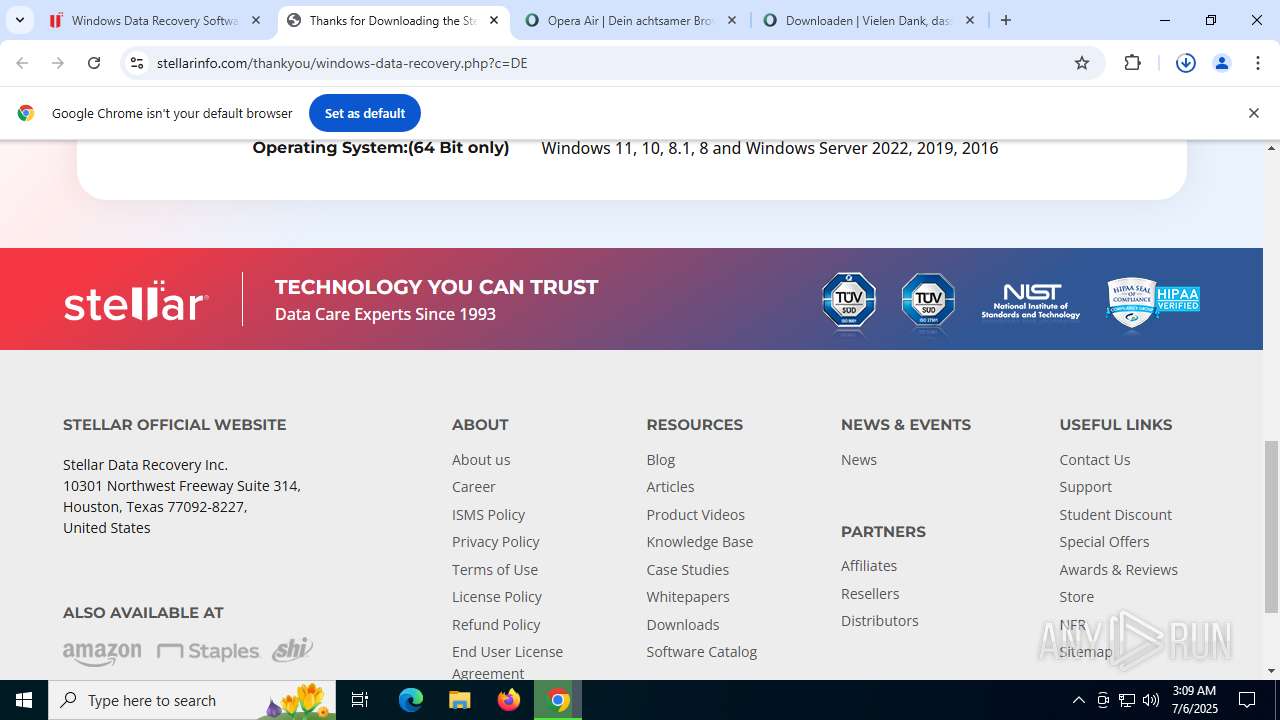Image resolution: width=1280 pixels, height=720 pixels.
Task: Click the first TÜV SÜD badge
Action: click(x=849, y=301)
